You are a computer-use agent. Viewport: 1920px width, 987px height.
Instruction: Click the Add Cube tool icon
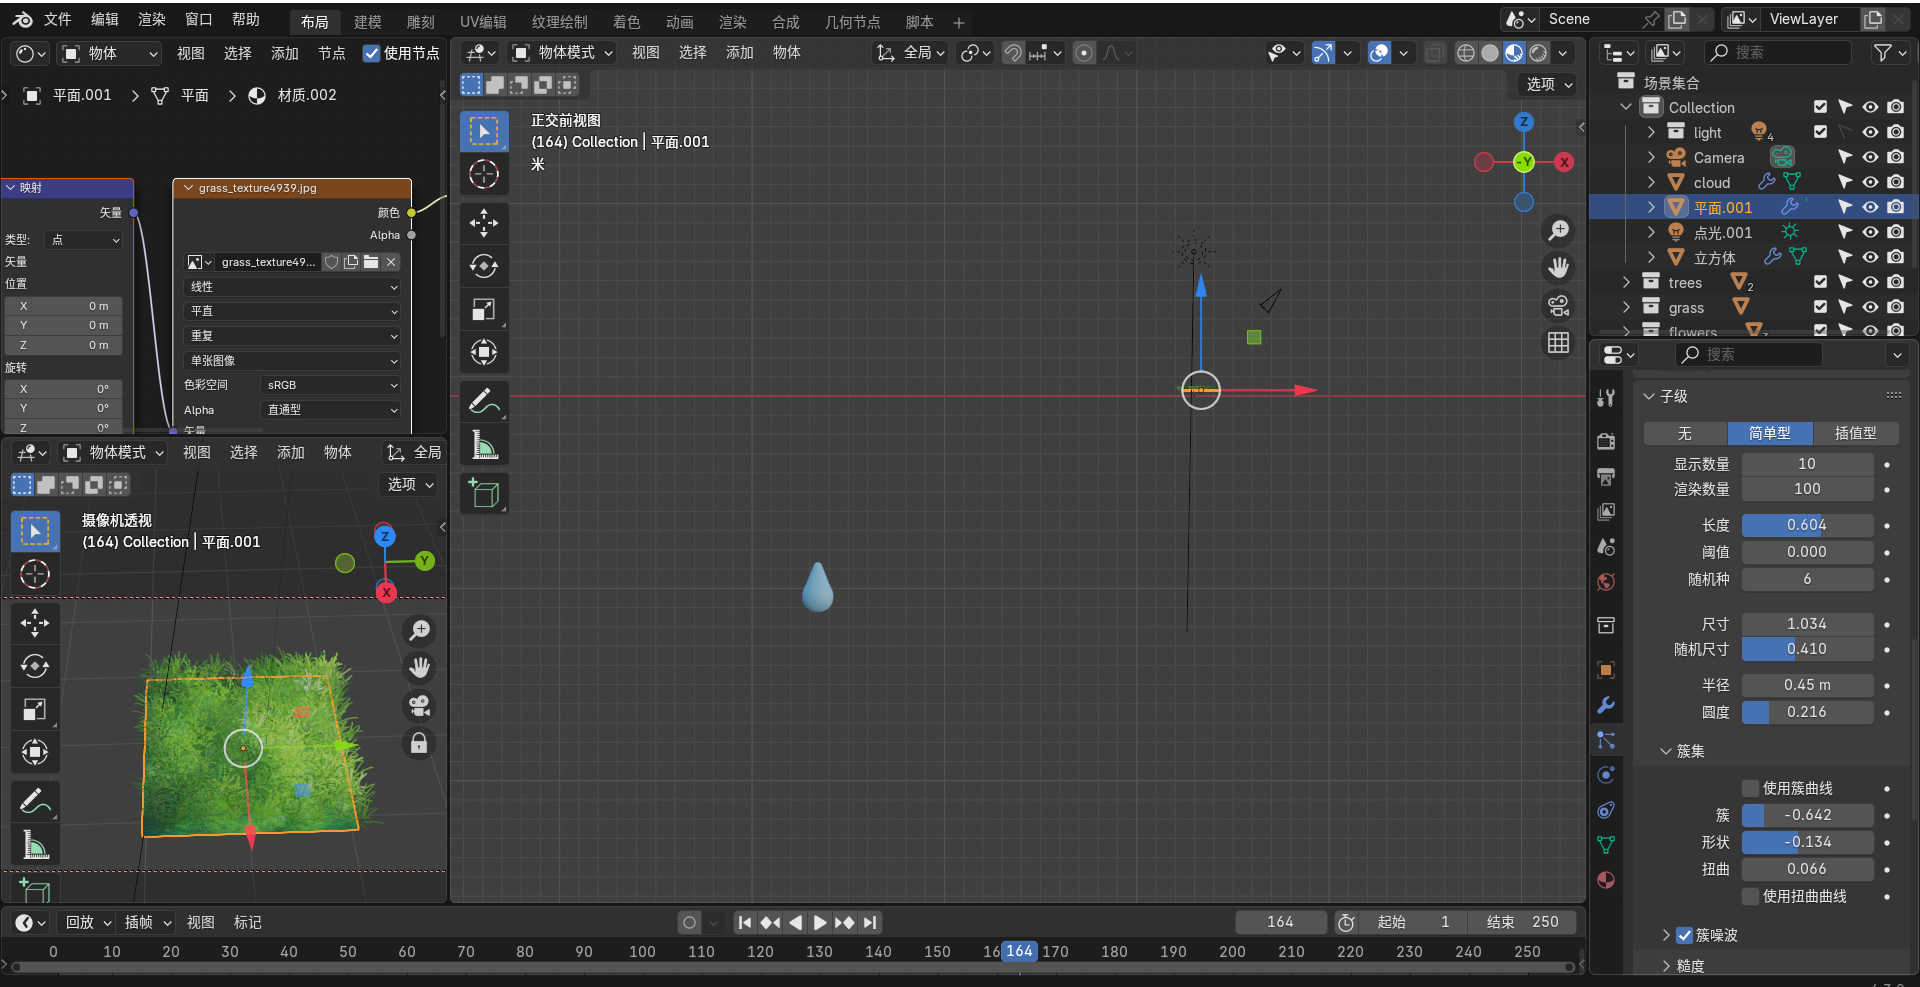coord(484,494)
